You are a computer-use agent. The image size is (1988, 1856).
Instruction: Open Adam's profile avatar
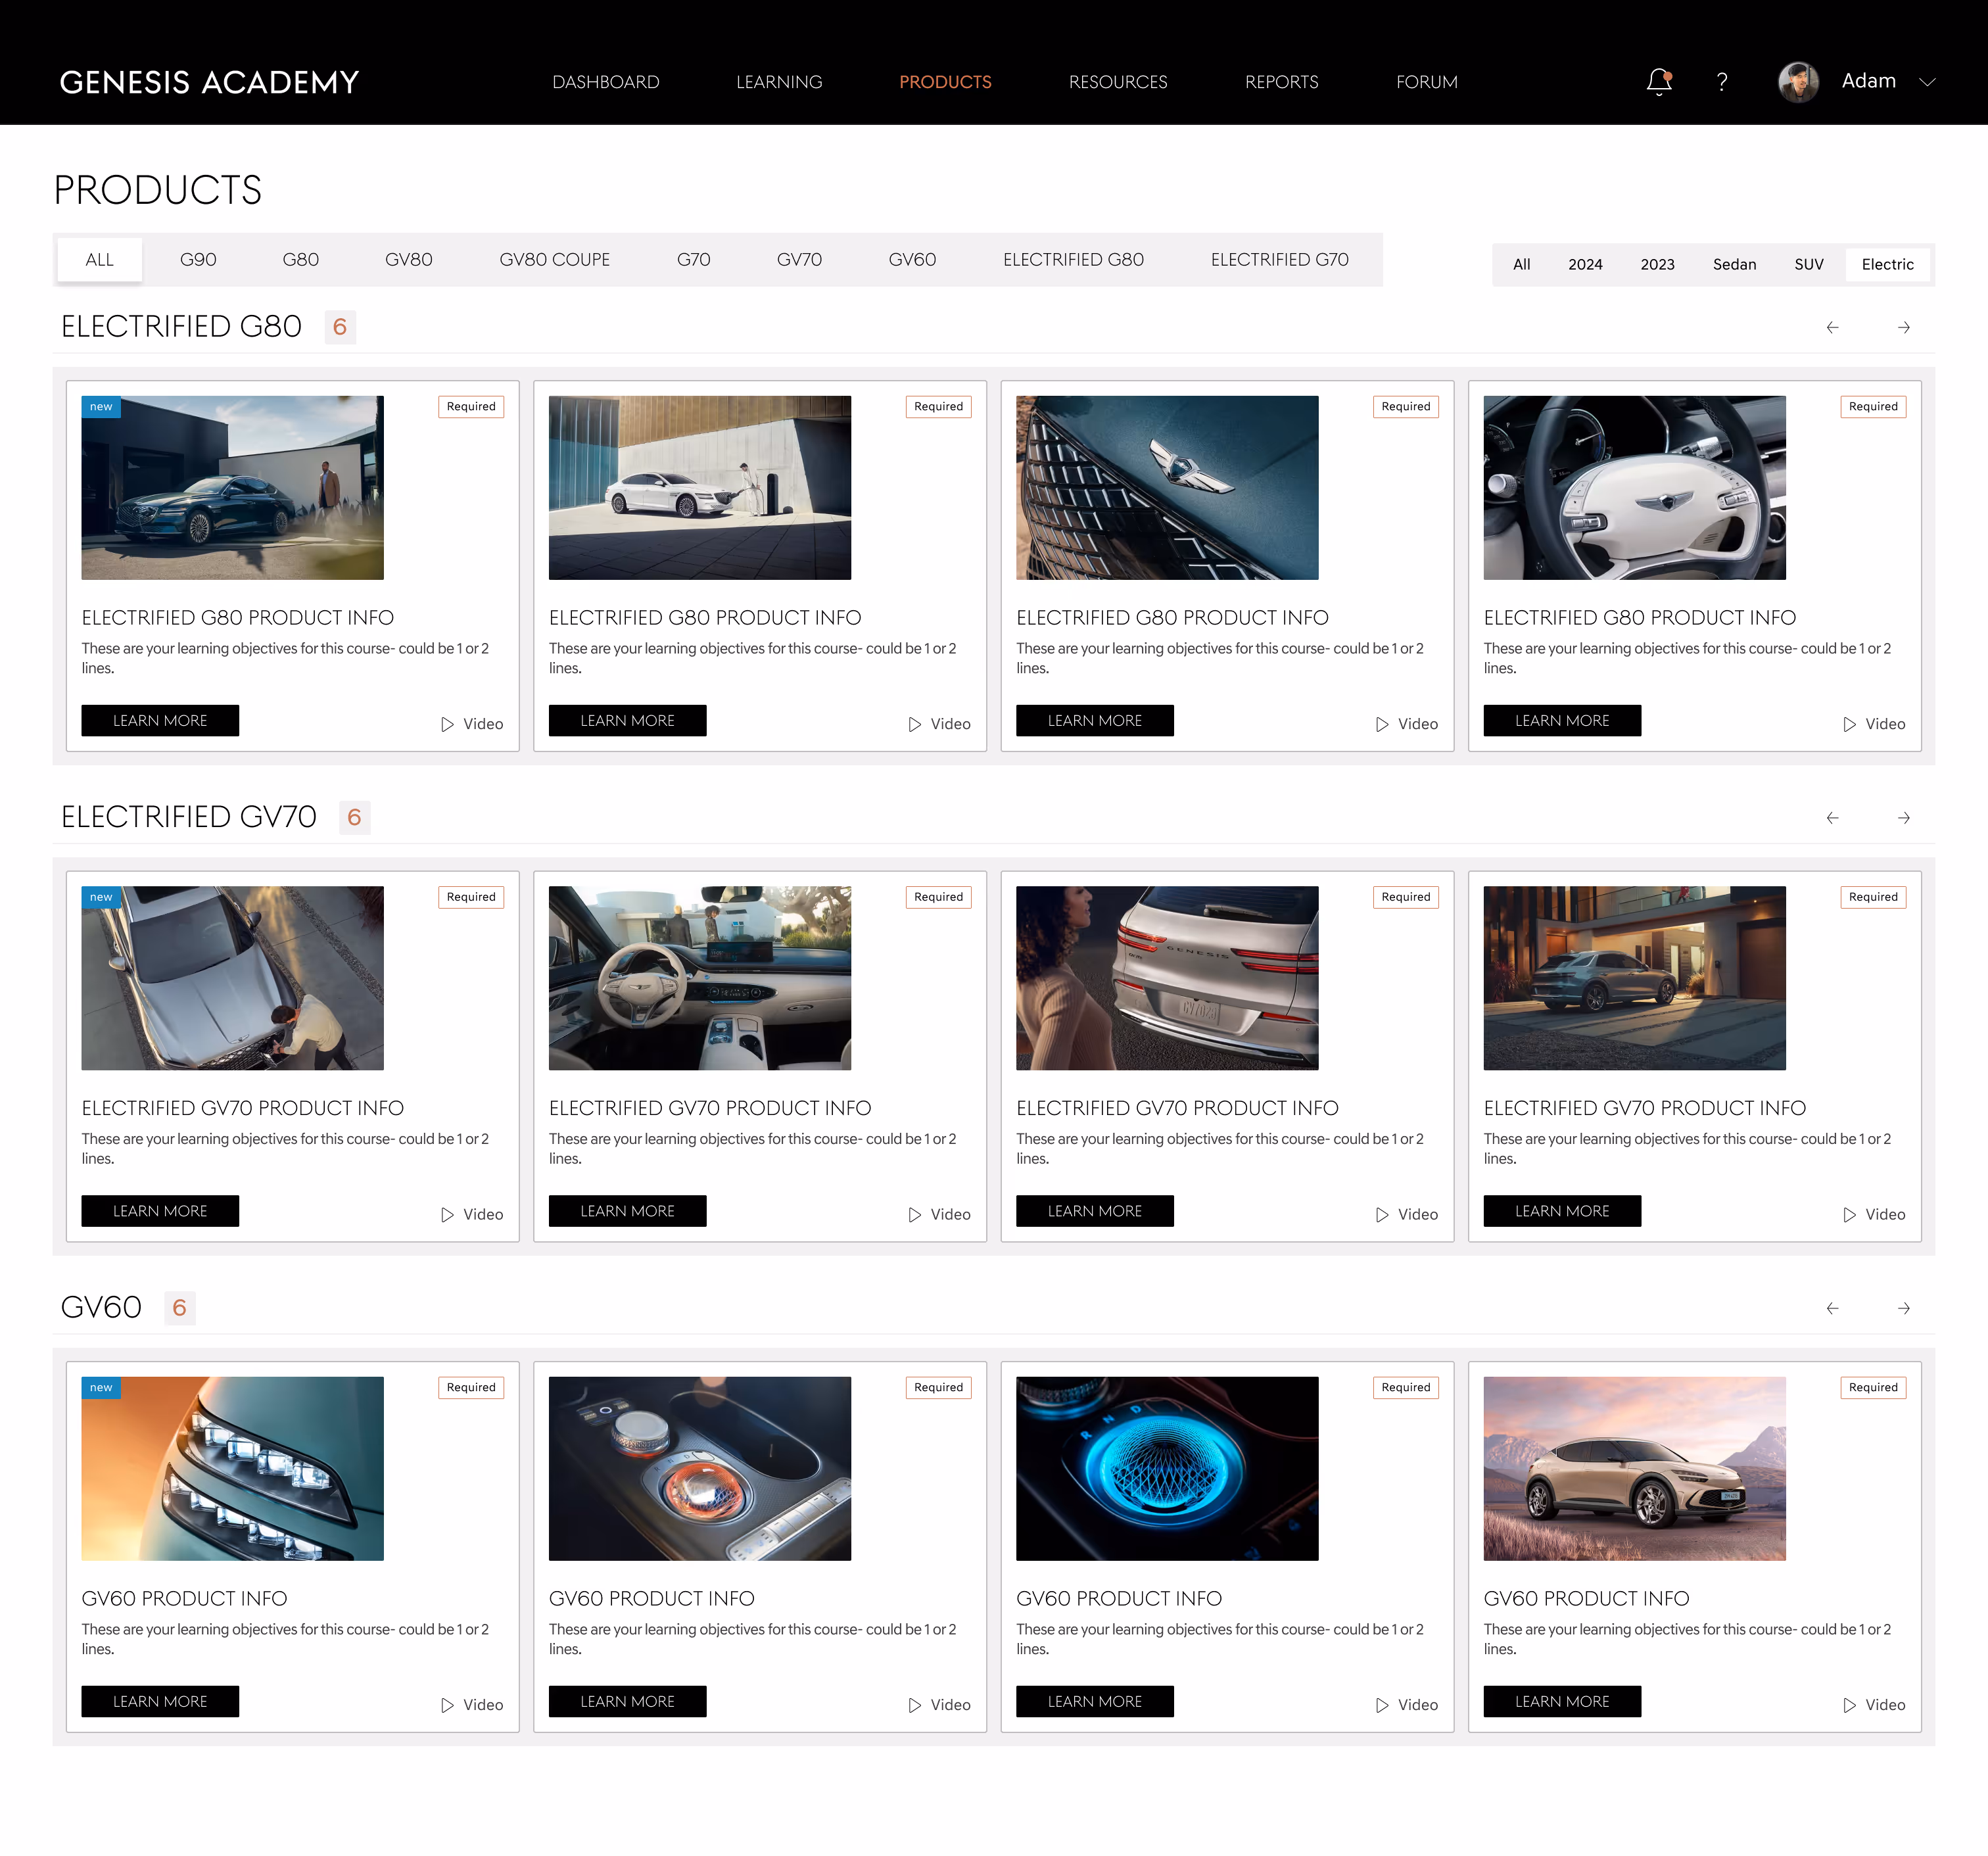point(1798,82)
